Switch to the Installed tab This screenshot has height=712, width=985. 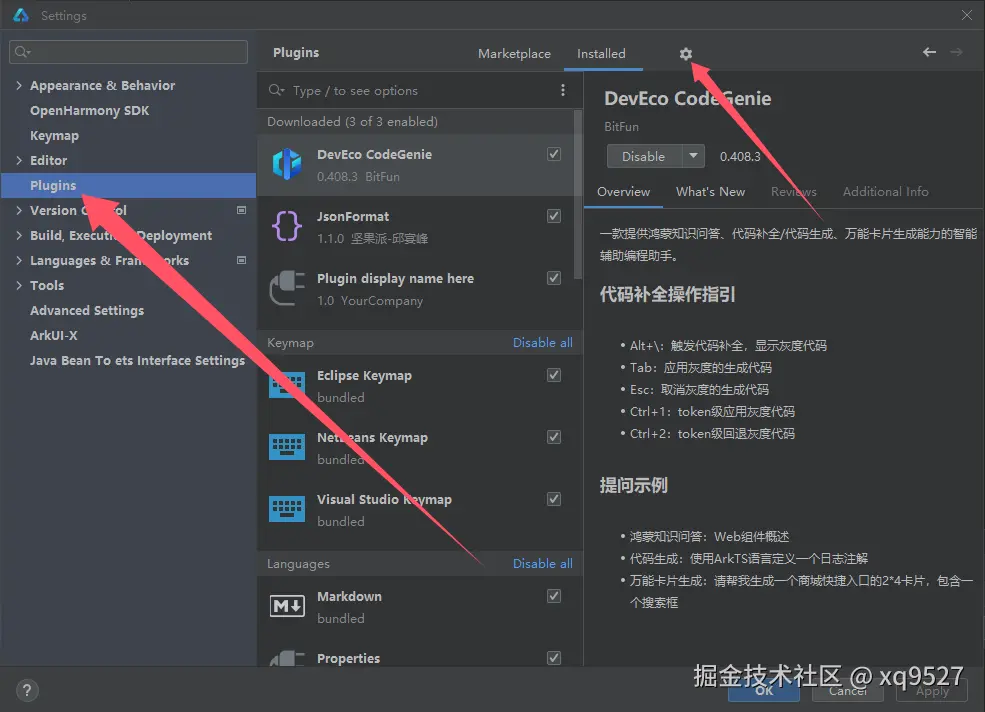coord(601,54)
